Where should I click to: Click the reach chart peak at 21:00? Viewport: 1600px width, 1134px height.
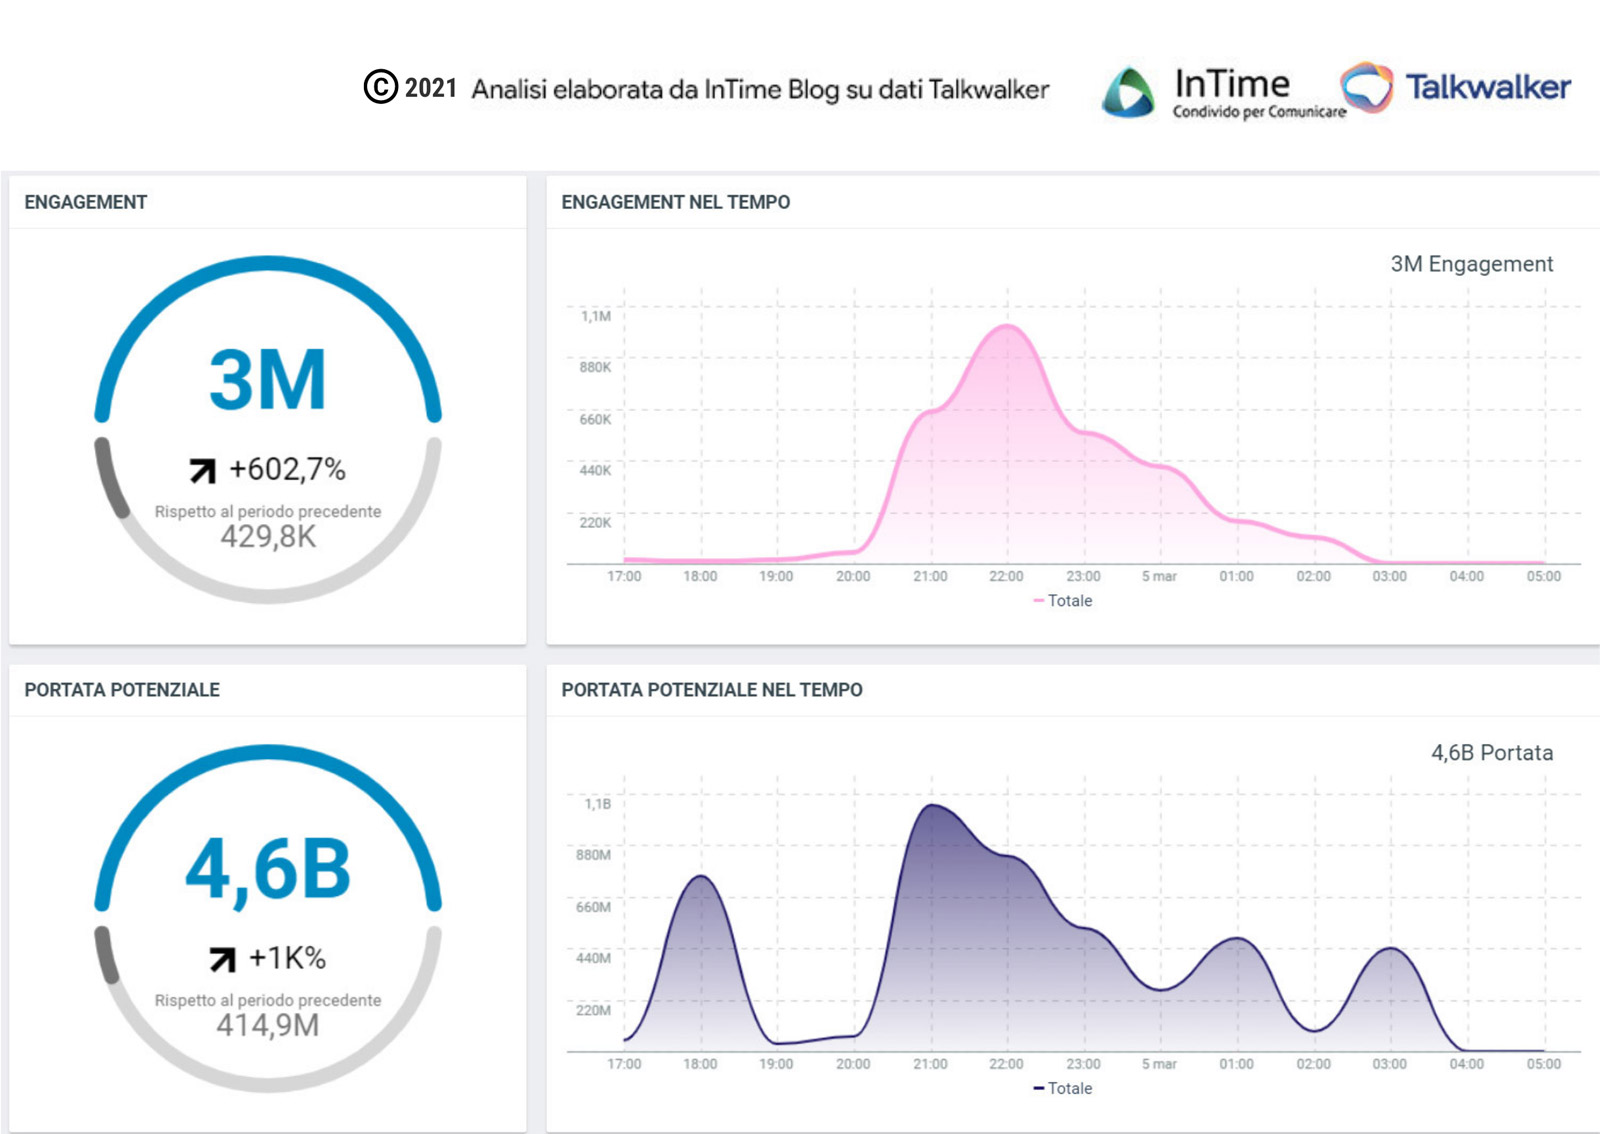(932, 805)
